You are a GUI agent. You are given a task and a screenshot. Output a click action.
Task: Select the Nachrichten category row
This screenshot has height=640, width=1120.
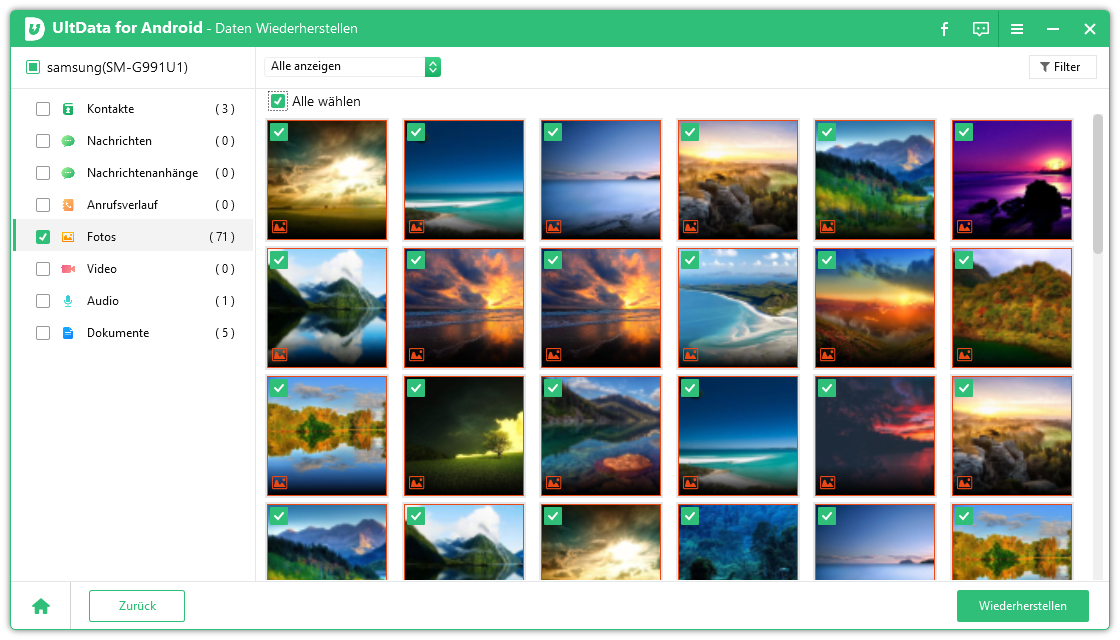[134, 141]
